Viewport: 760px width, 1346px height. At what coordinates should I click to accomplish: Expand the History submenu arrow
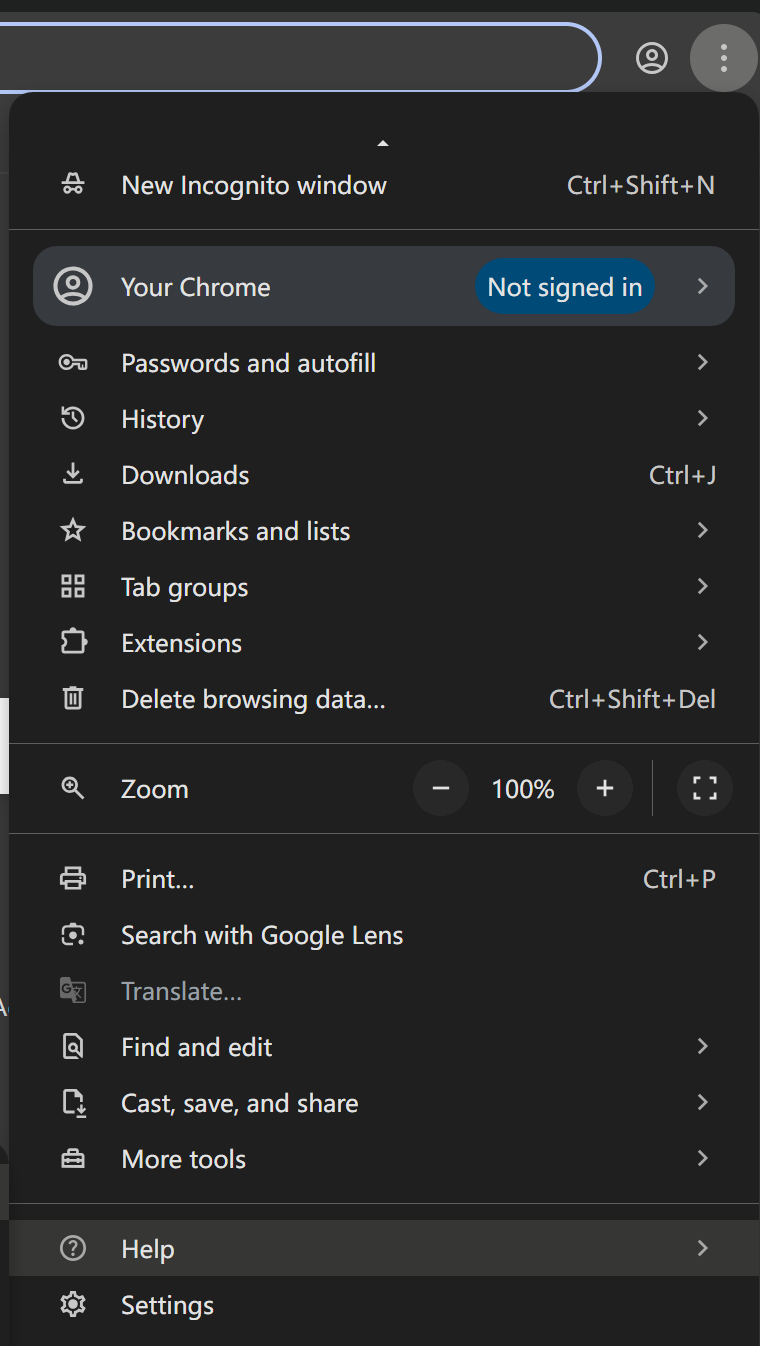pos(702,418)
